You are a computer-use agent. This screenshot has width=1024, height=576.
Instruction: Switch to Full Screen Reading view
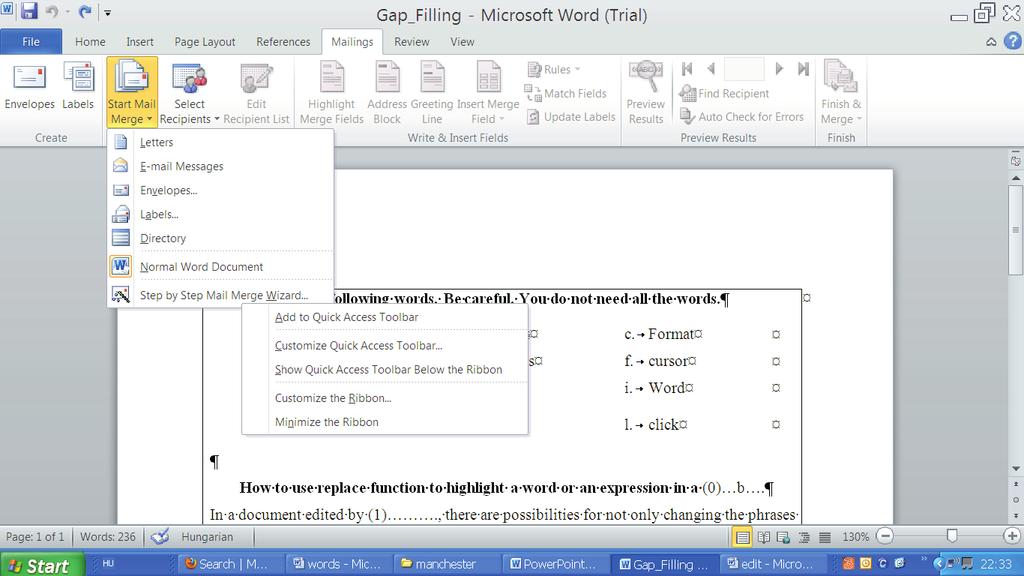pos(763,537)
